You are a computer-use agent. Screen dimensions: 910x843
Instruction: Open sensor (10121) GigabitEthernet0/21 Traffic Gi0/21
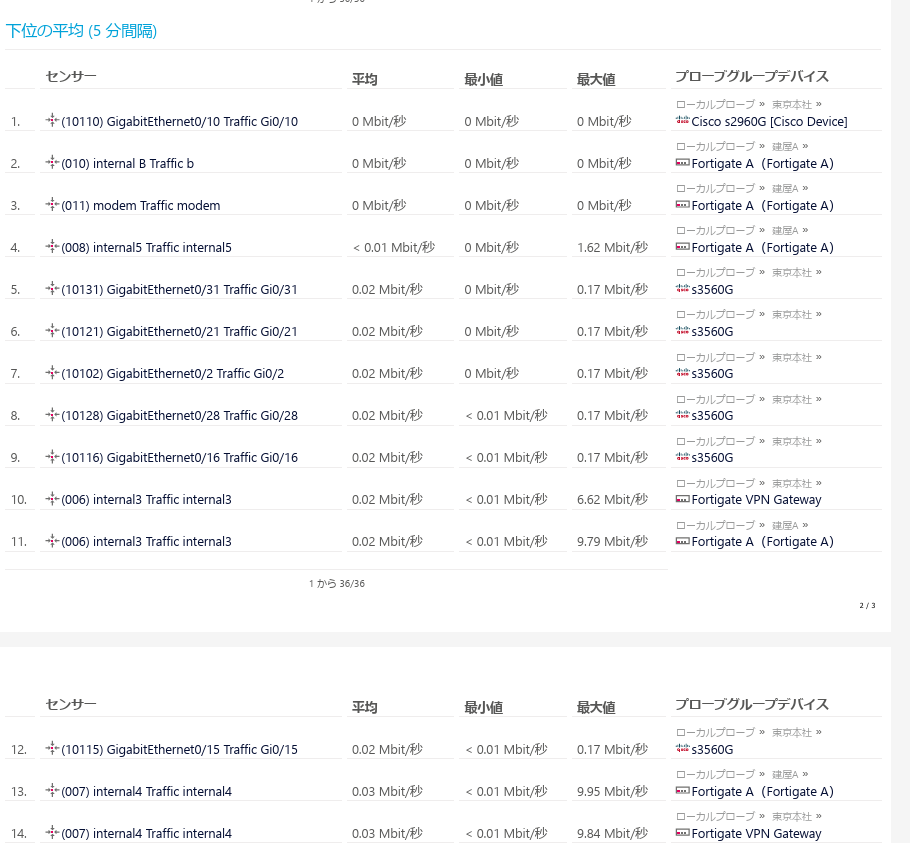click(x=179, y=331)
